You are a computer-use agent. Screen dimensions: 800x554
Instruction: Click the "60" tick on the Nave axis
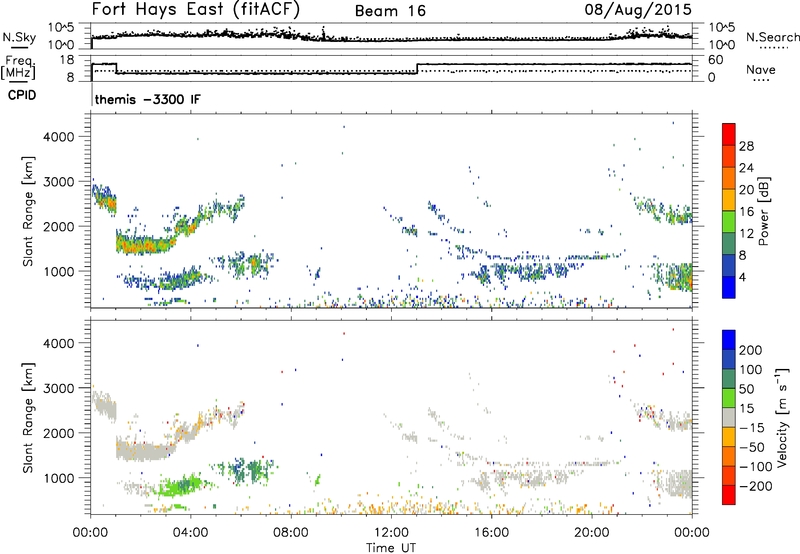[715, 60]
